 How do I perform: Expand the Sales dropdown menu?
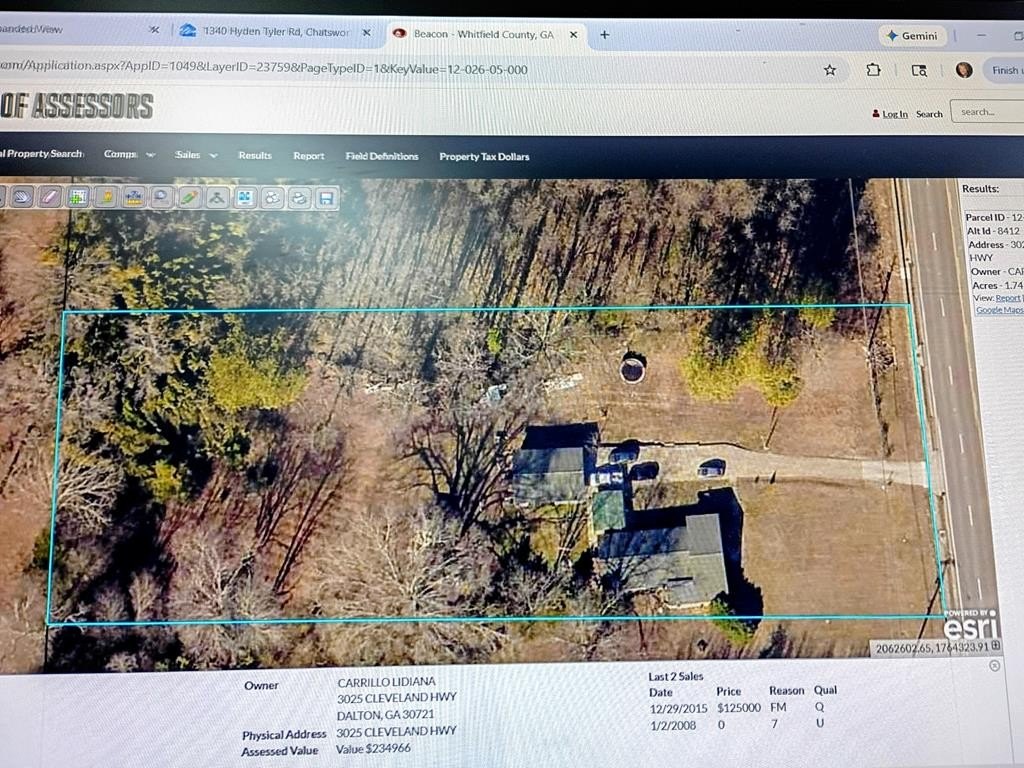[196, 155]
